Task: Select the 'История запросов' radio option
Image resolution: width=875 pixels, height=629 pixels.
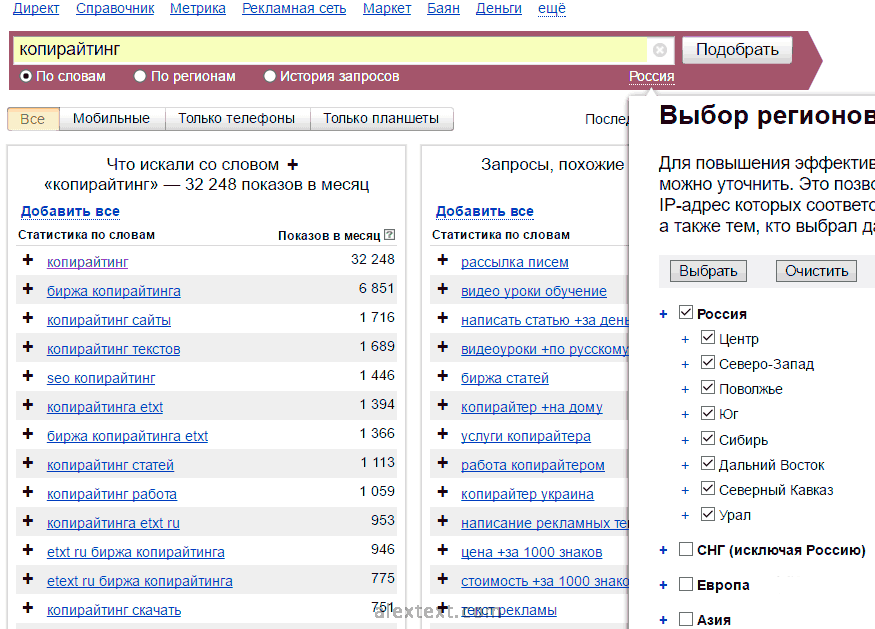Action: pyautogui.click(x=270, y=76)
